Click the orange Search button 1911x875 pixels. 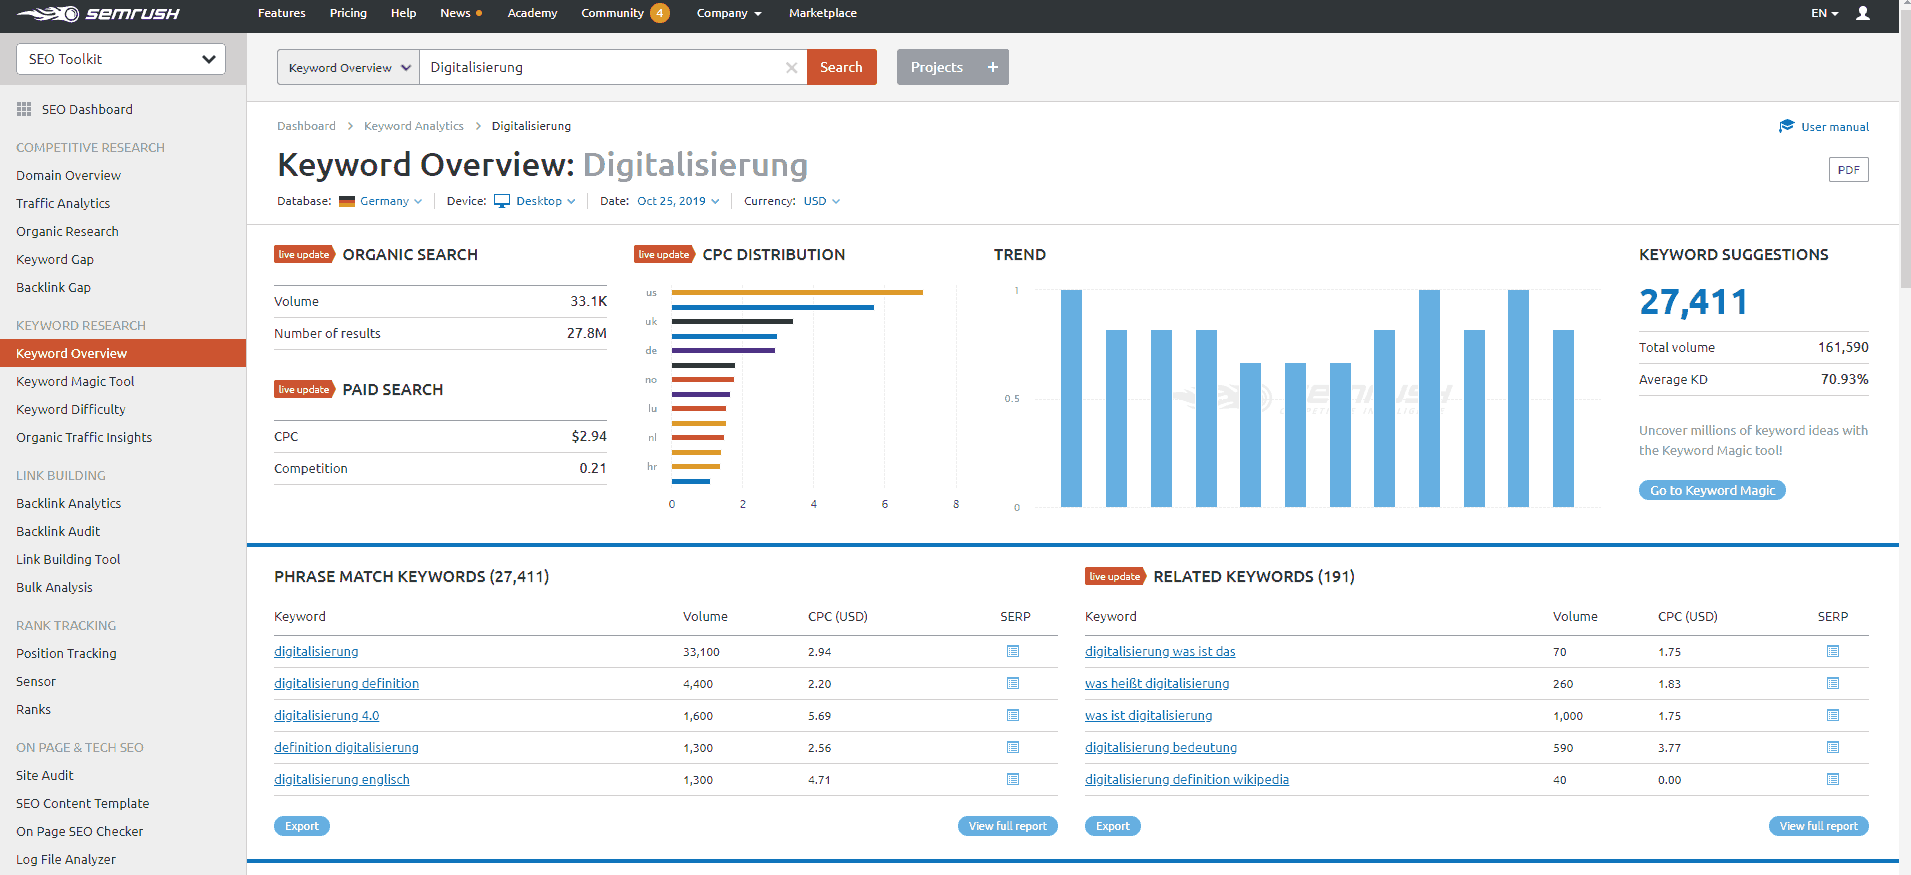point(841,67)
